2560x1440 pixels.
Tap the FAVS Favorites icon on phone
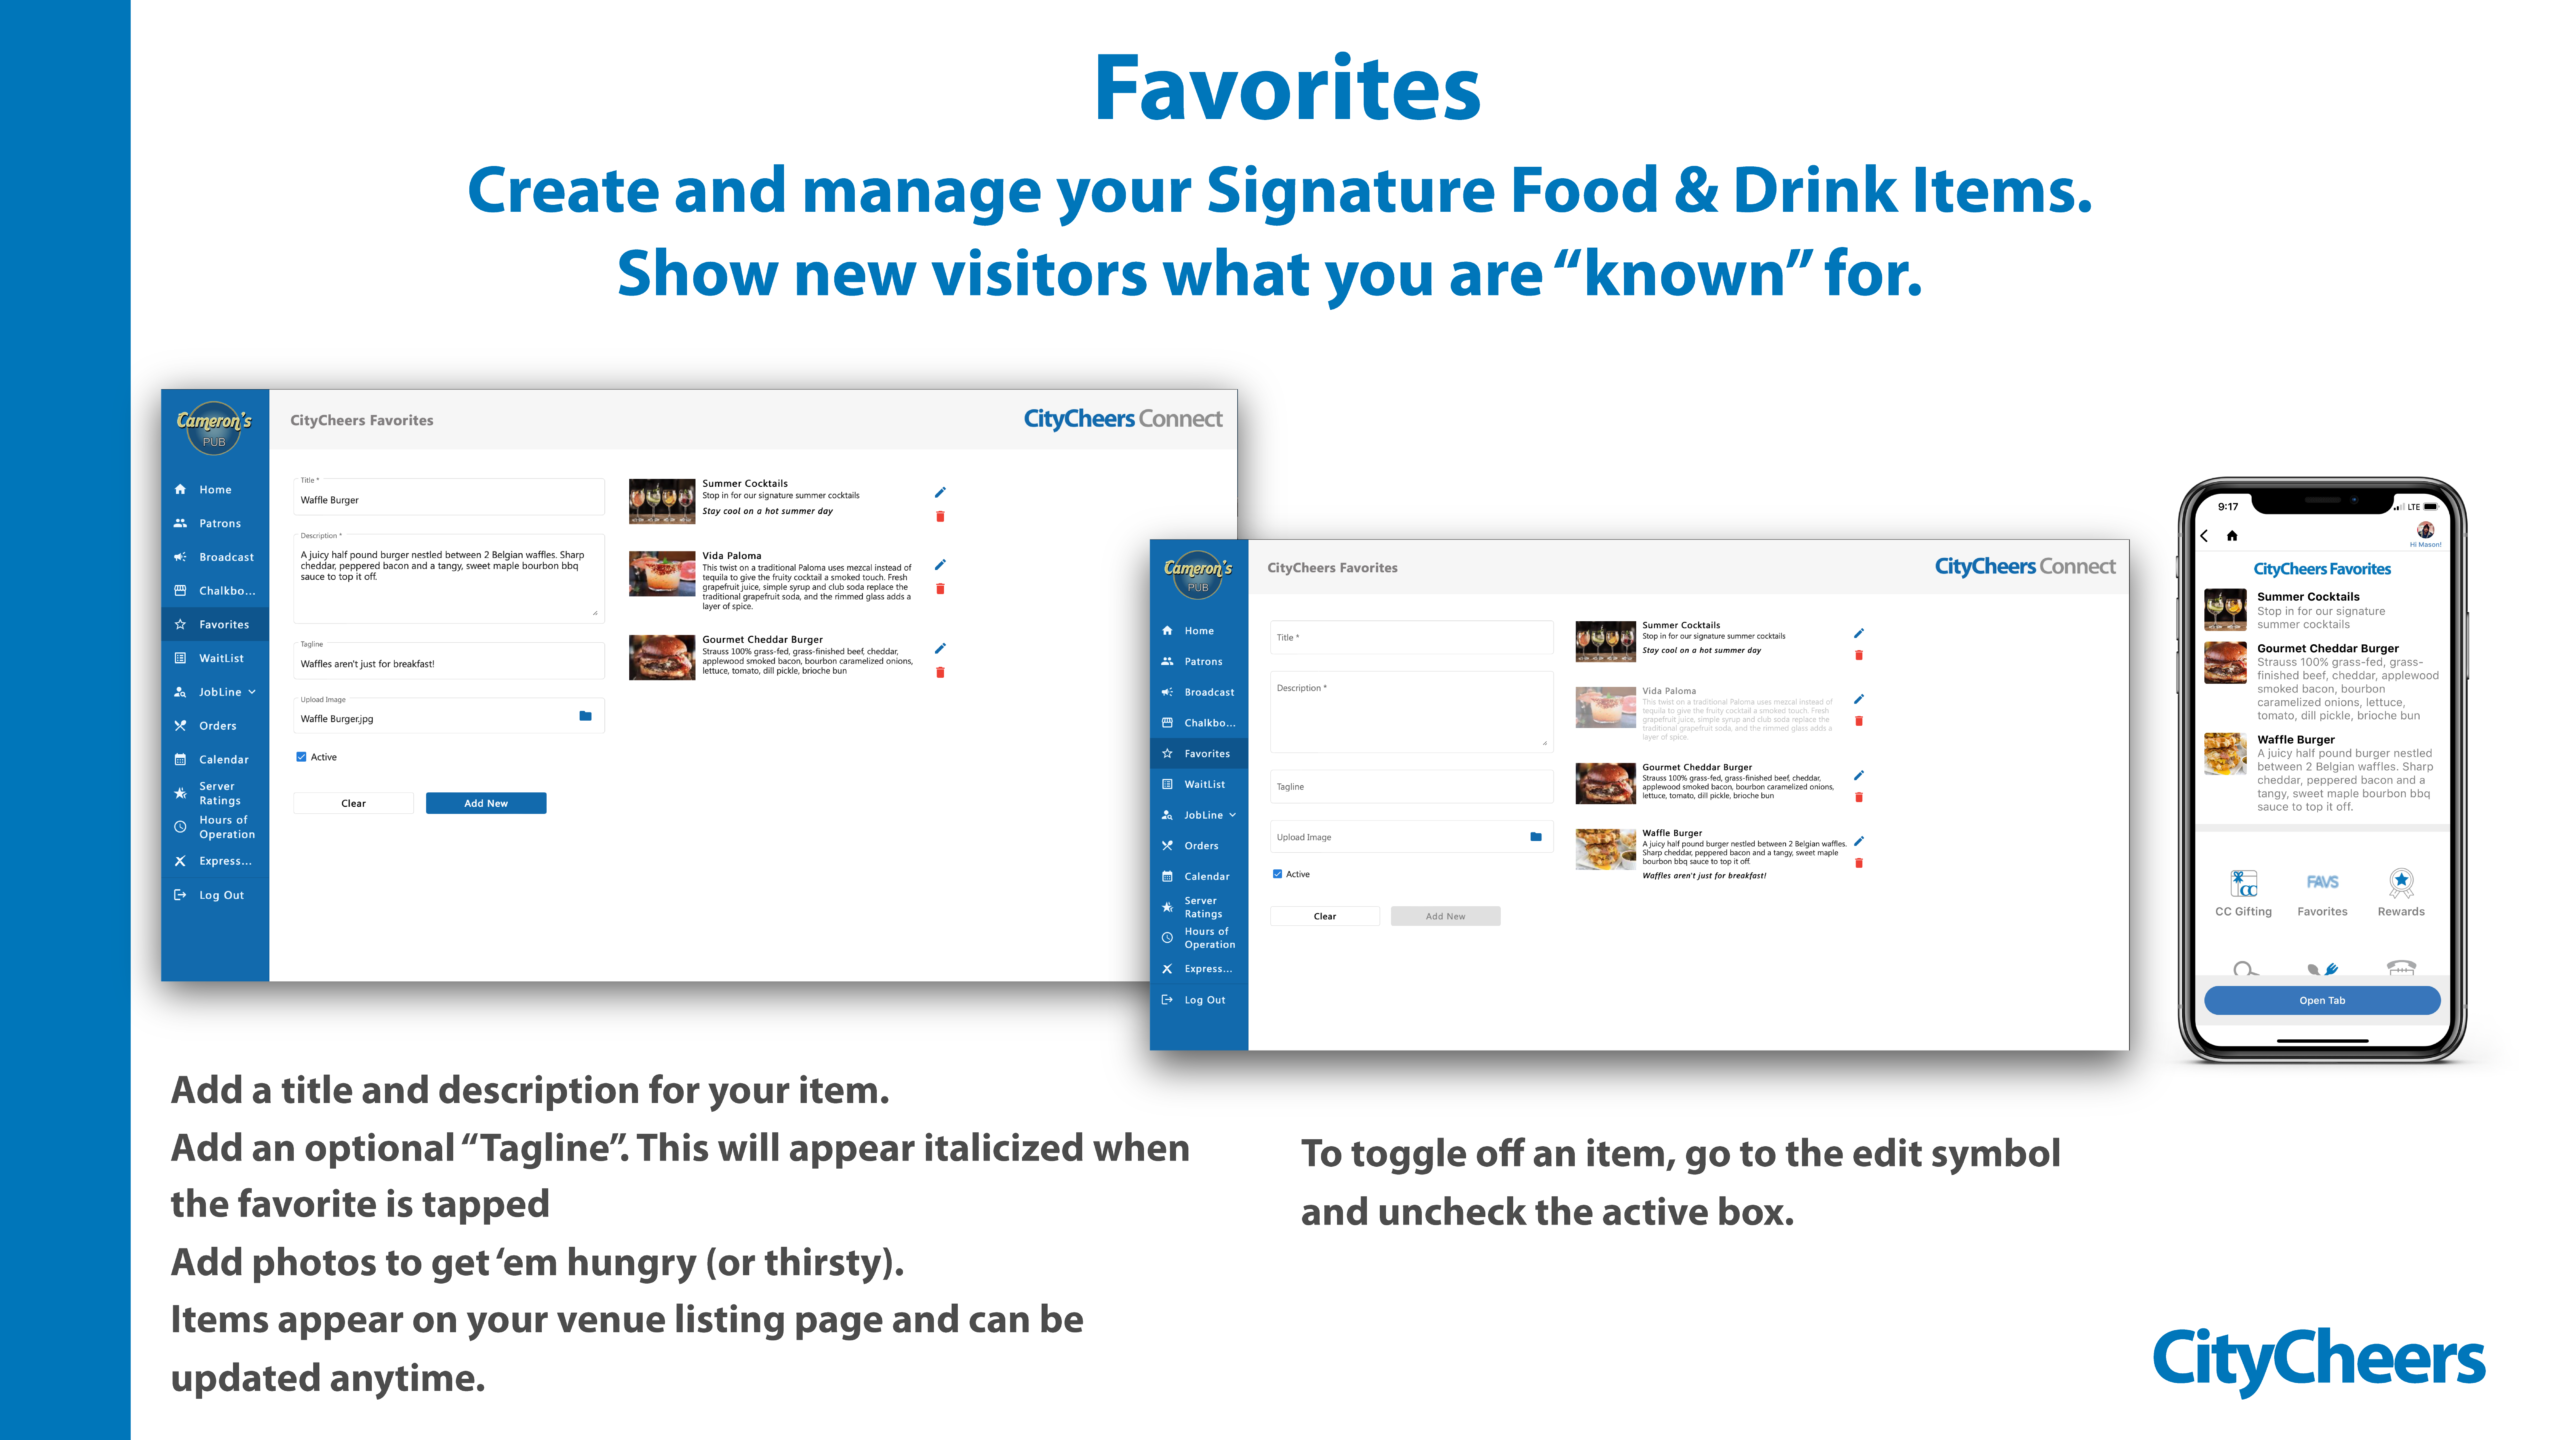click(x=2322, y=883)
